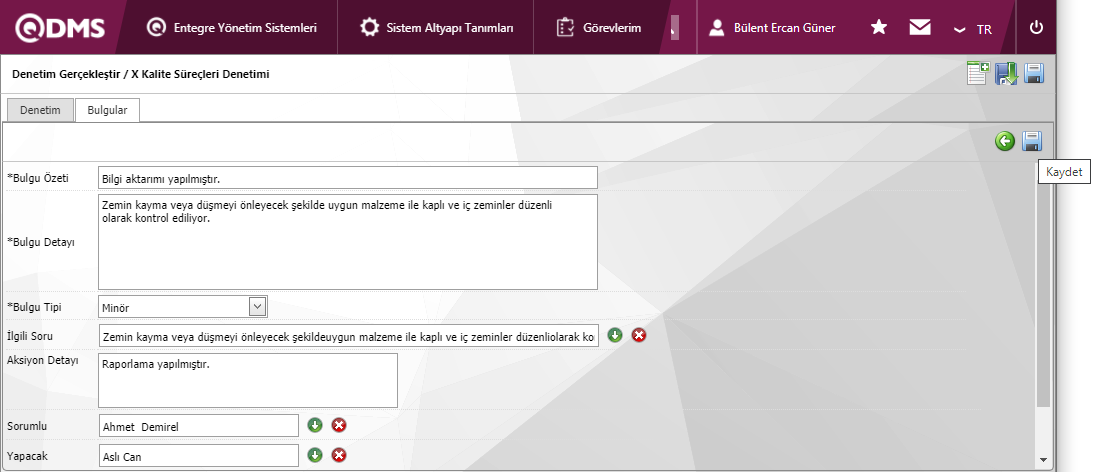Open Bülent Ercan Güner user menu
Viewport: 1094px width, 472px height.
pyautogui.click(x=772, y=28)
